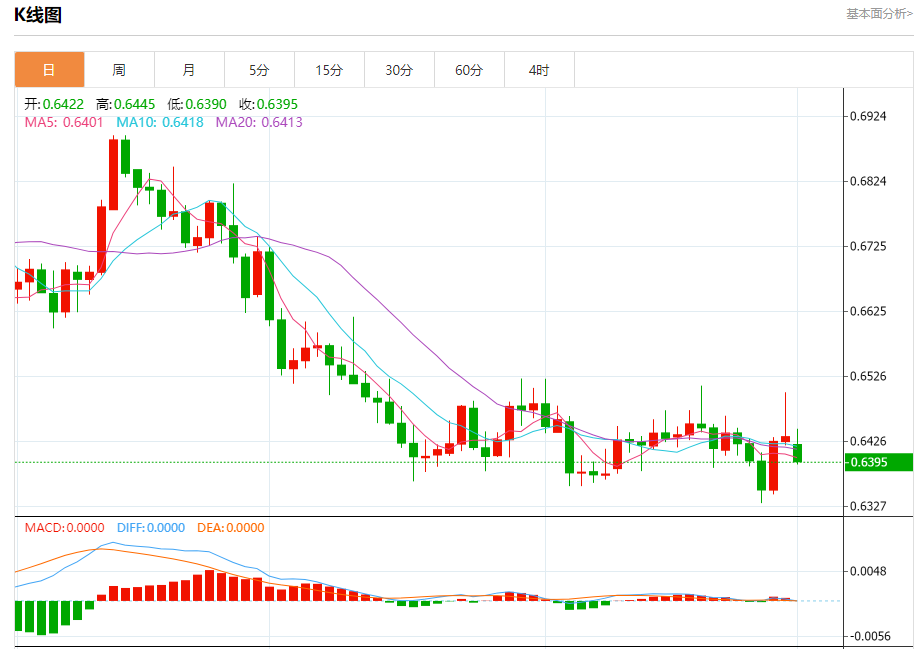Click the MACD:0.0000 label

64,528
